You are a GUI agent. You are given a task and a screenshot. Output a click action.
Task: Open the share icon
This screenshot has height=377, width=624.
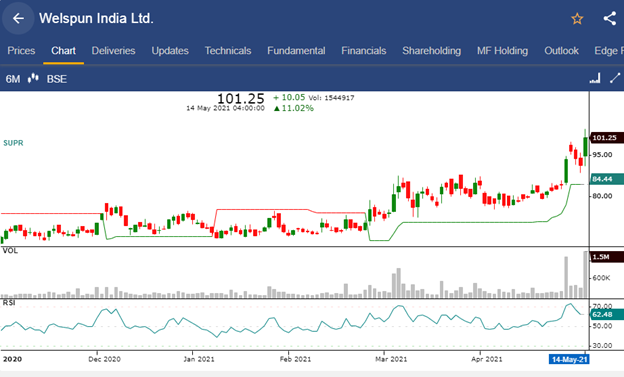(x=610, y=18)
